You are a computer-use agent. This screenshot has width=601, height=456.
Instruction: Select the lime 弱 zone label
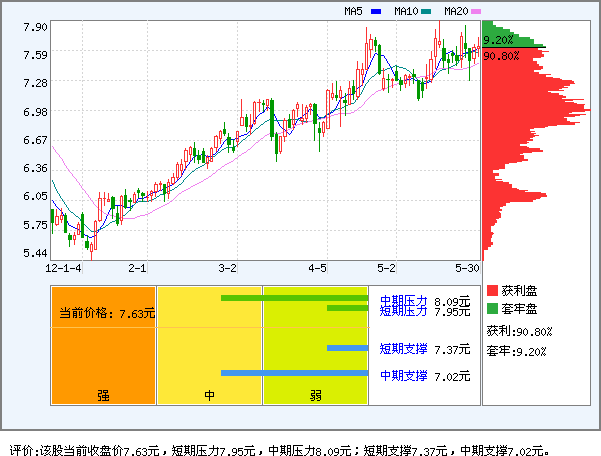[x=315, y=395]
